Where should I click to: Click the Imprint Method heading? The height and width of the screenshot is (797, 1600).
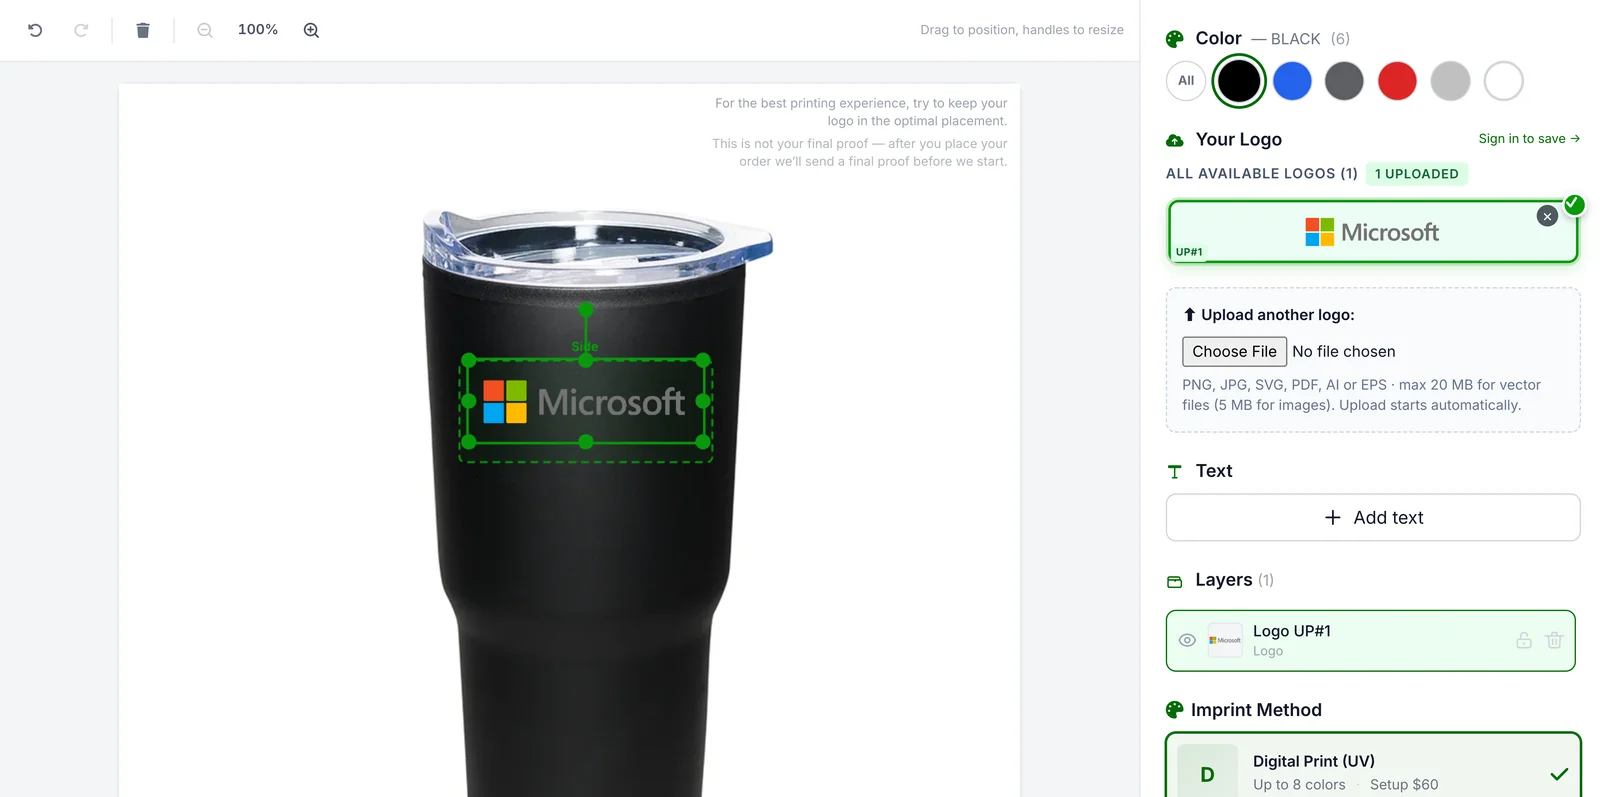(1256, 710)
